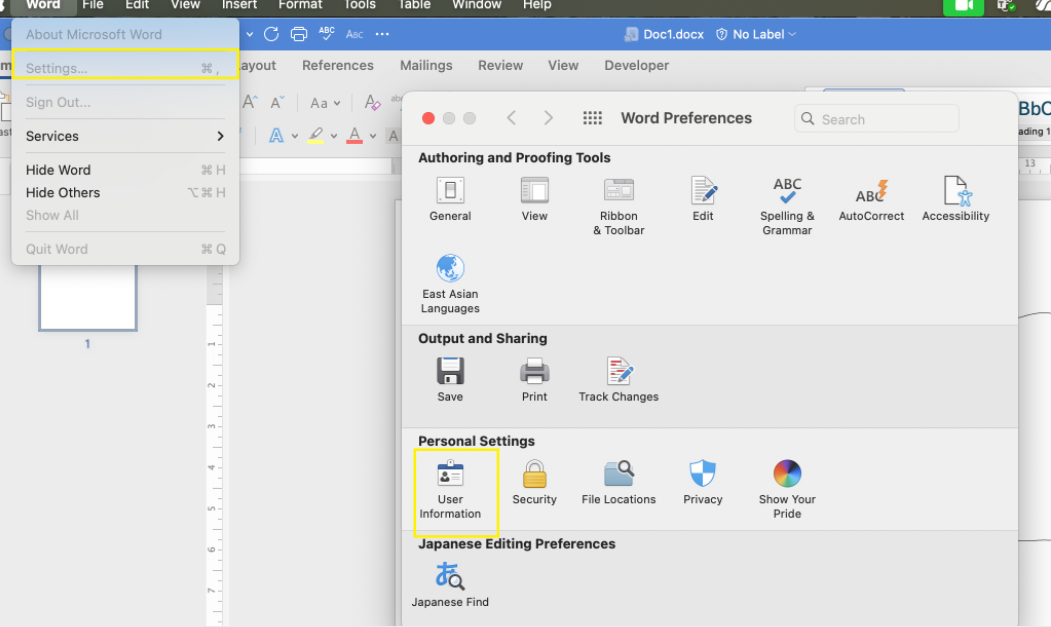Viewport: 1051px width, 627px height.
Task: Open East Asian Languages preferences
Action: coord(450,284)
